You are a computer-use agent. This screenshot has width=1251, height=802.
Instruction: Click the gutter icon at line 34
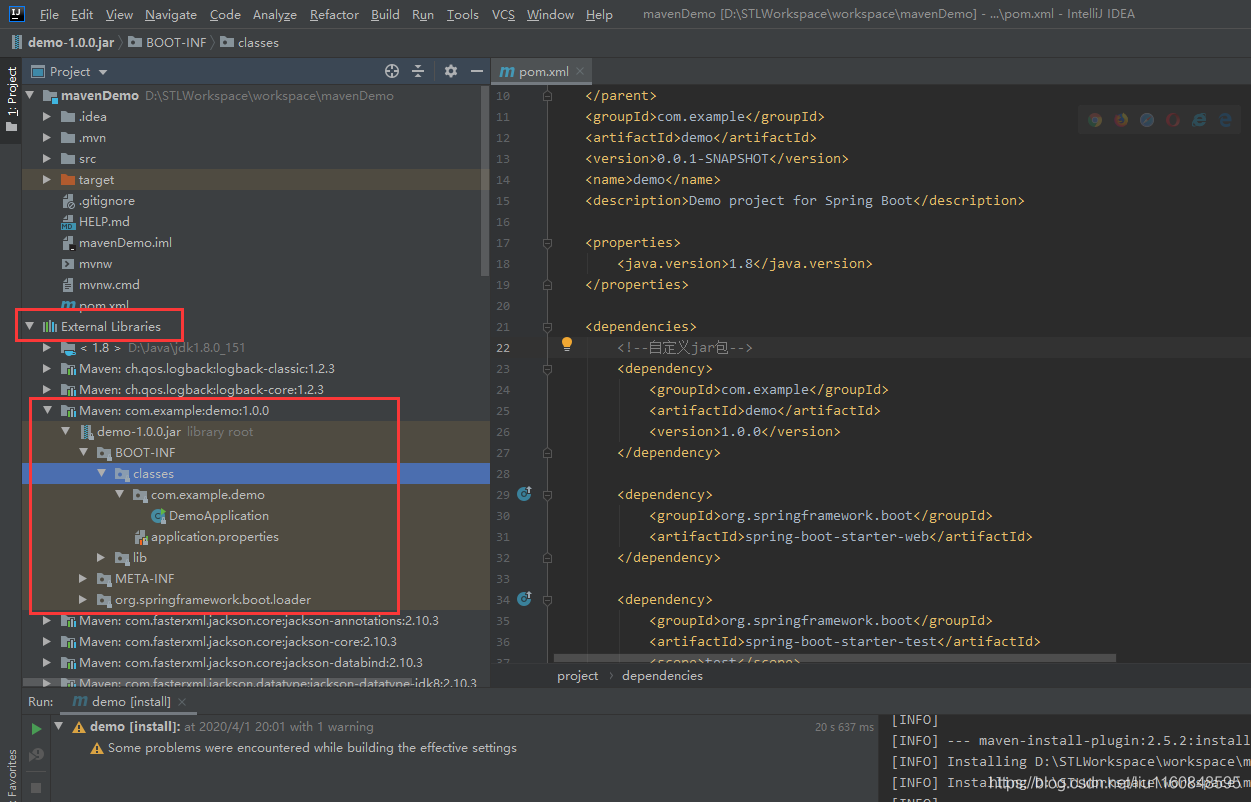524,599
